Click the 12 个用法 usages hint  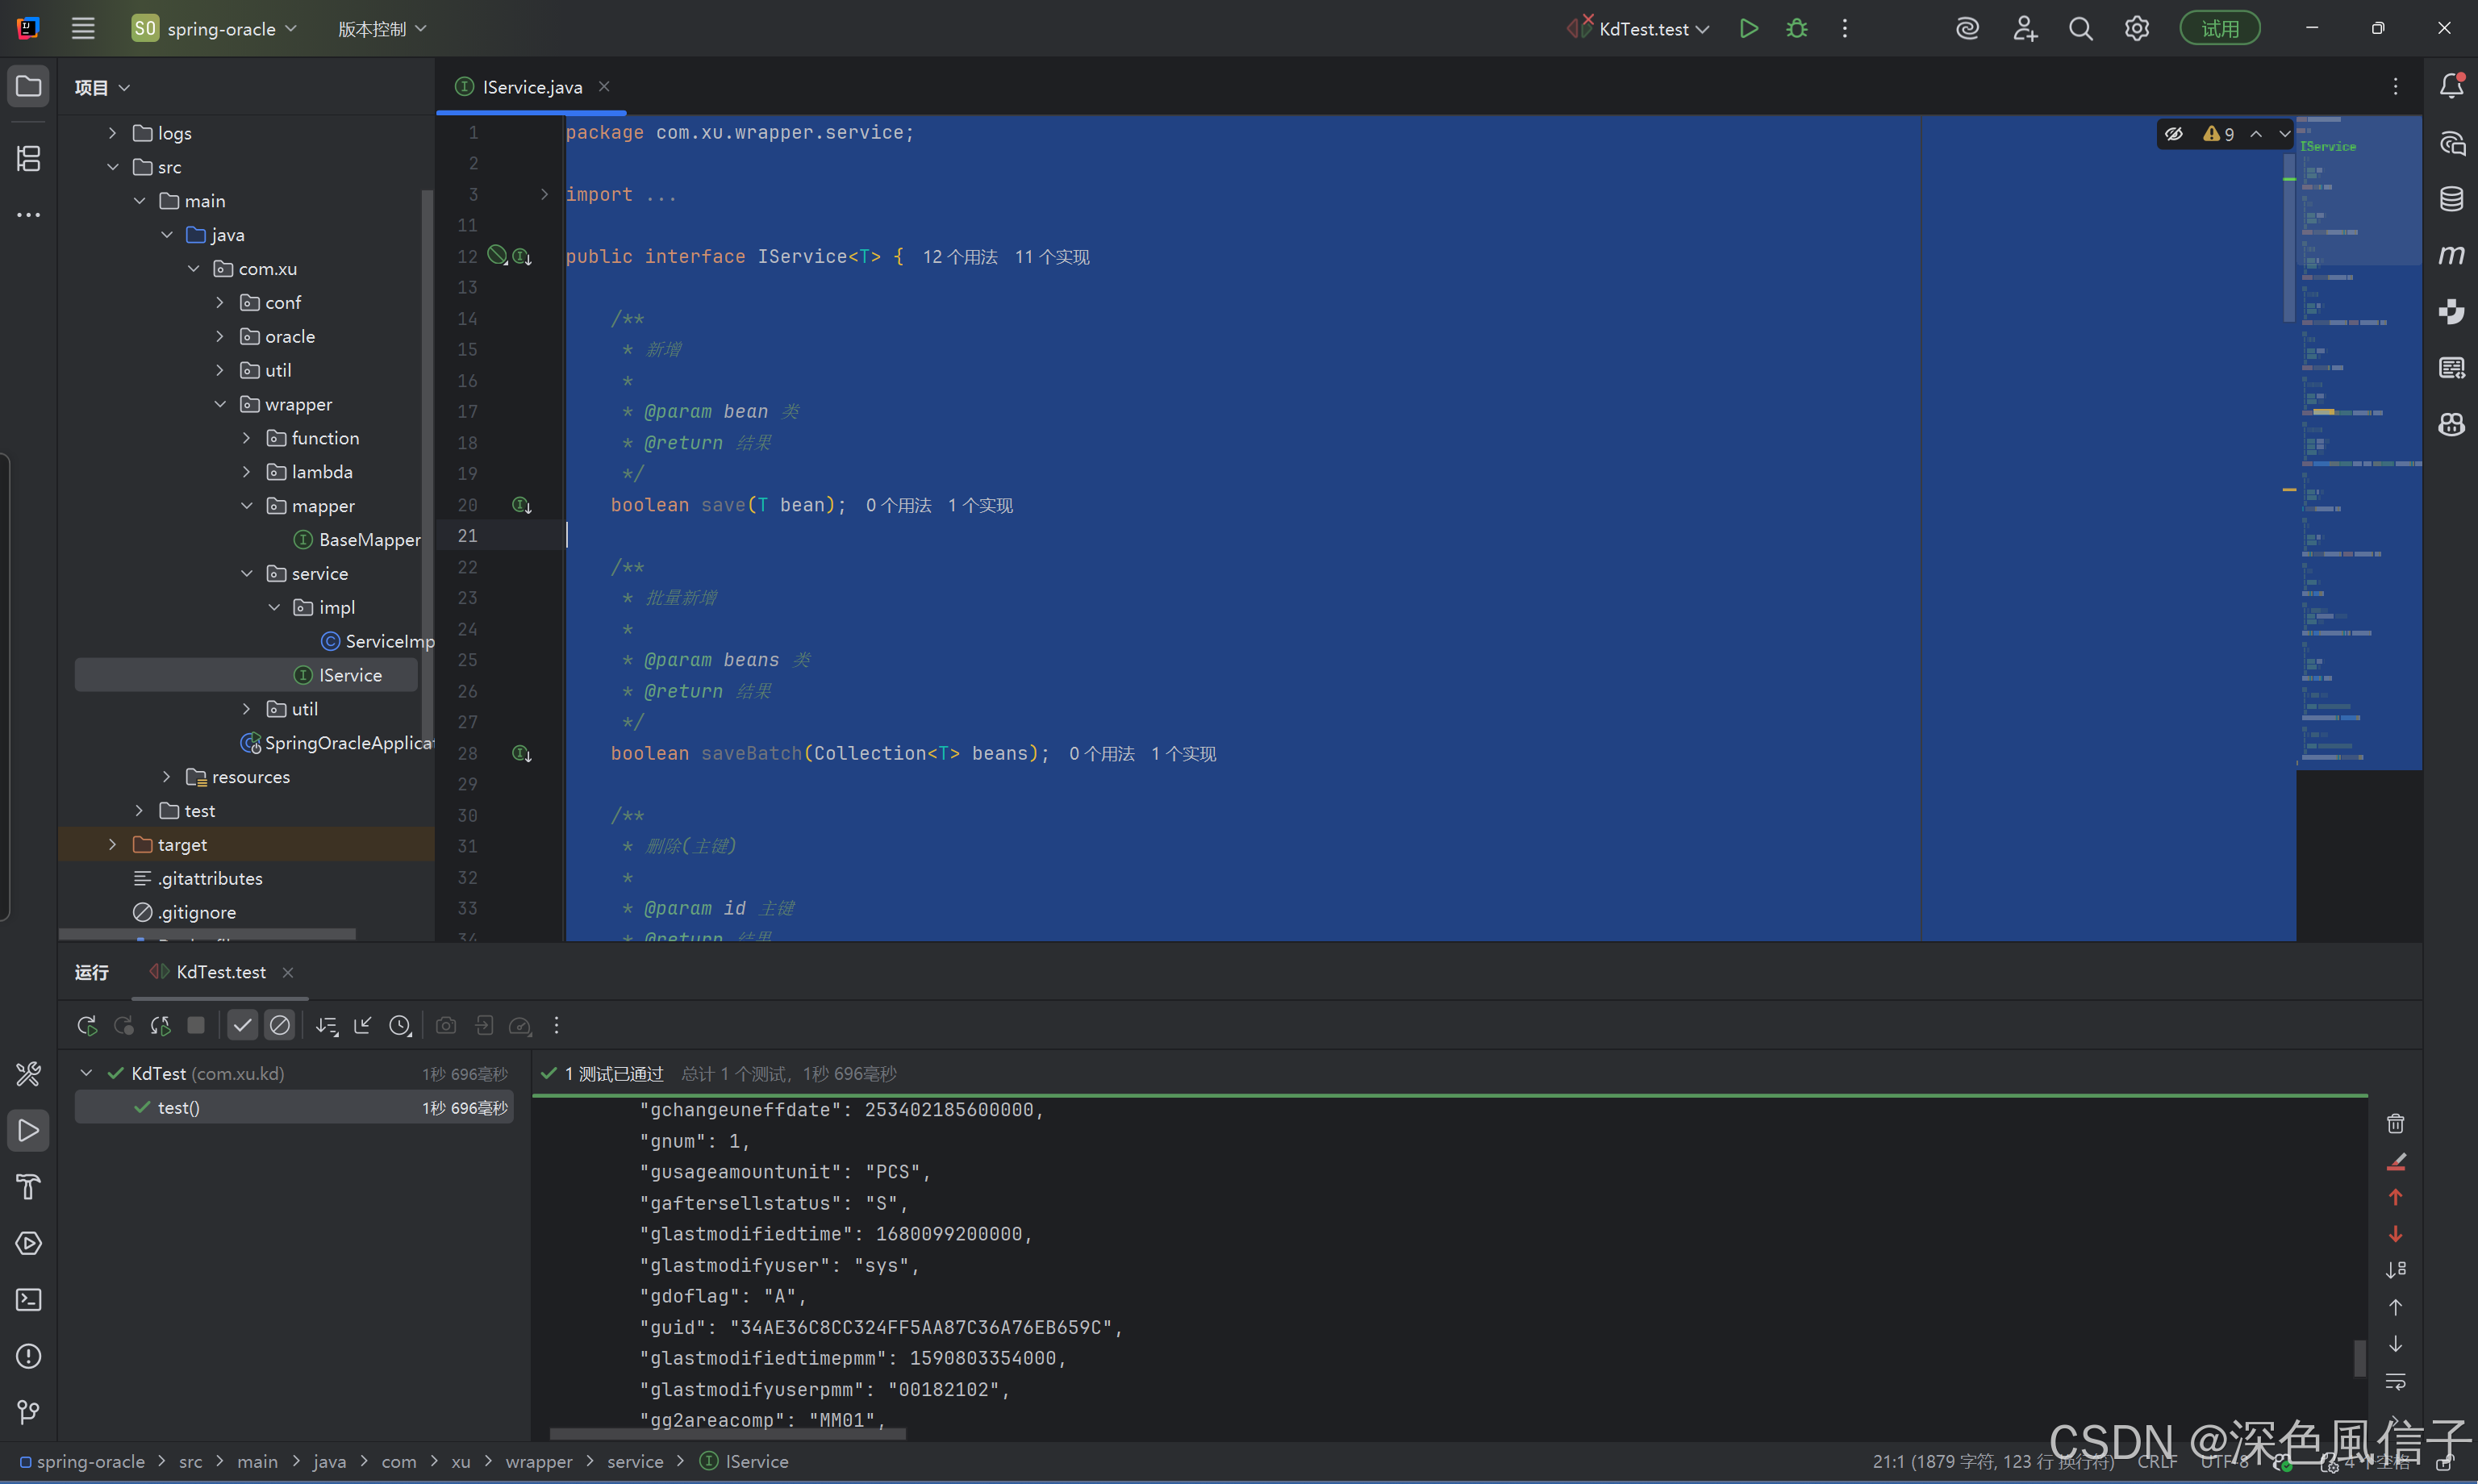click(959, 257)
